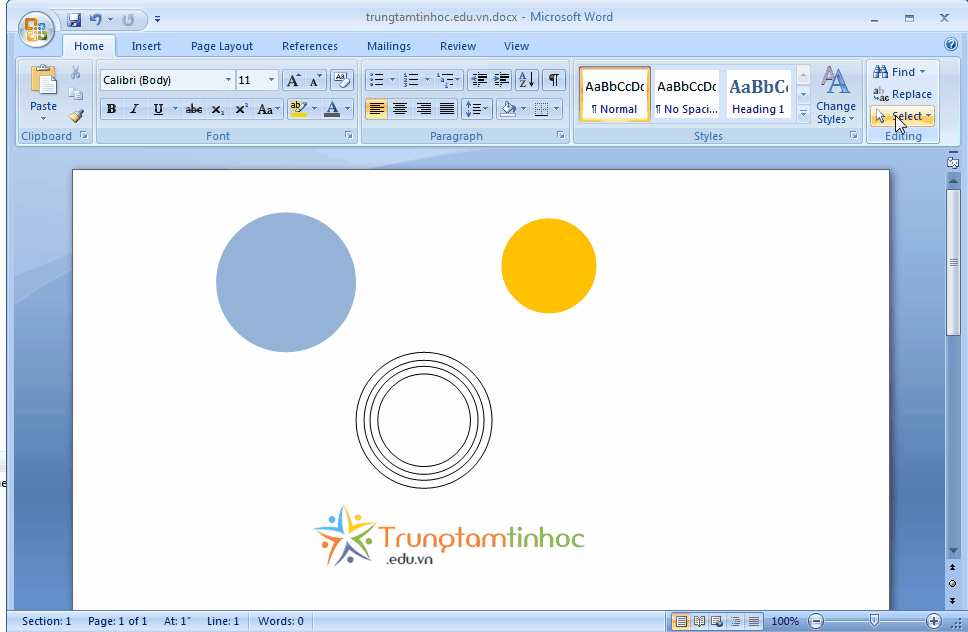The width and height of the screenshot is (968, 632).
Task: Toggle Show/Hide paragraph marks
Action: (x=554, y=80)
